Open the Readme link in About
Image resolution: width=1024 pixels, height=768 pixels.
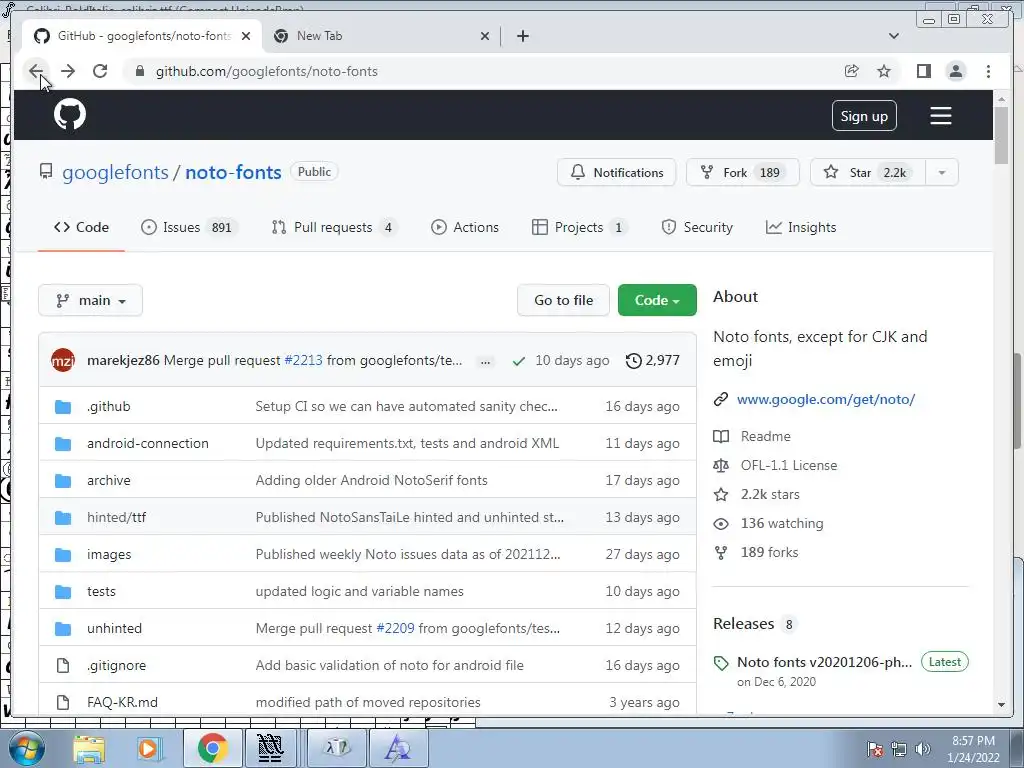click(765, 436)
